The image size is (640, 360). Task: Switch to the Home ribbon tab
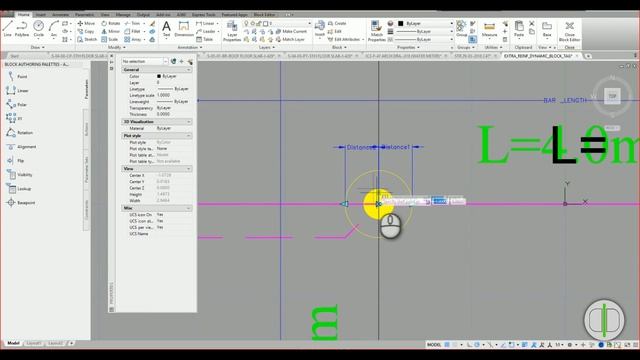pos(24,14)
